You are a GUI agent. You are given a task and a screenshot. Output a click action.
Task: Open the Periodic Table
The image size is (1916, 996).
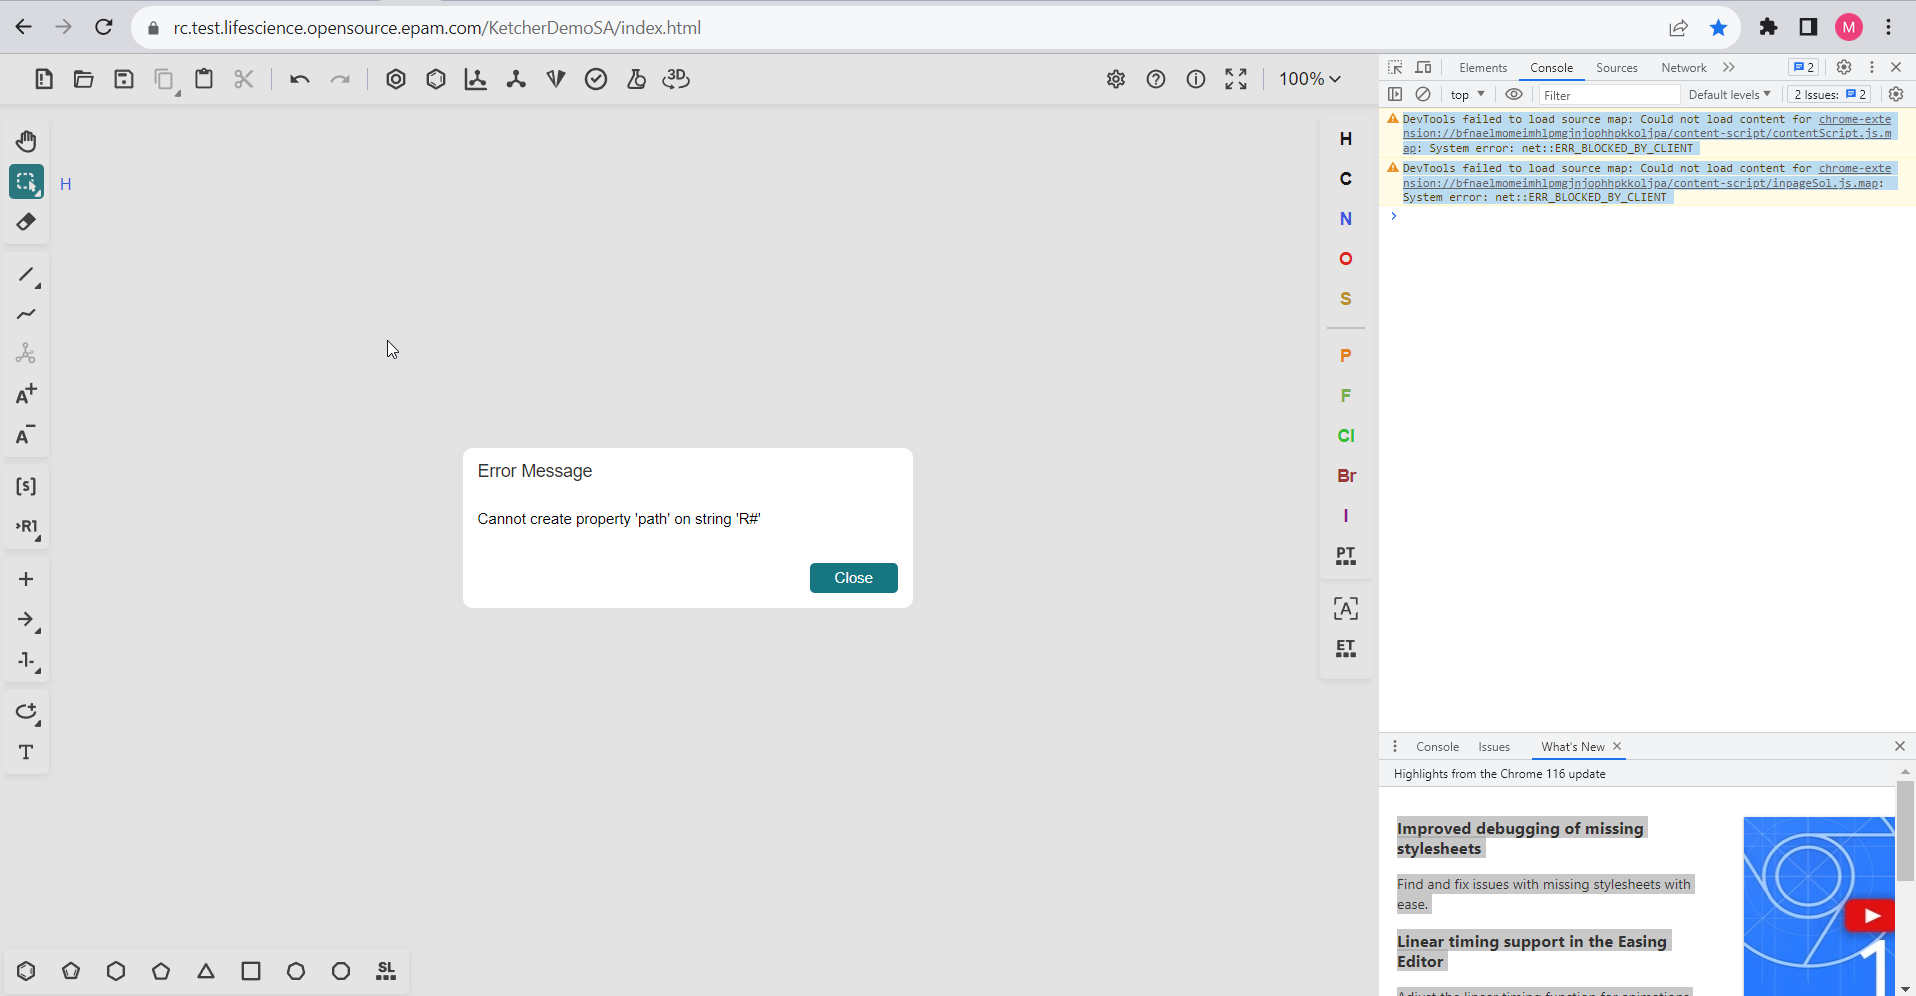[x=1346, y=557]
